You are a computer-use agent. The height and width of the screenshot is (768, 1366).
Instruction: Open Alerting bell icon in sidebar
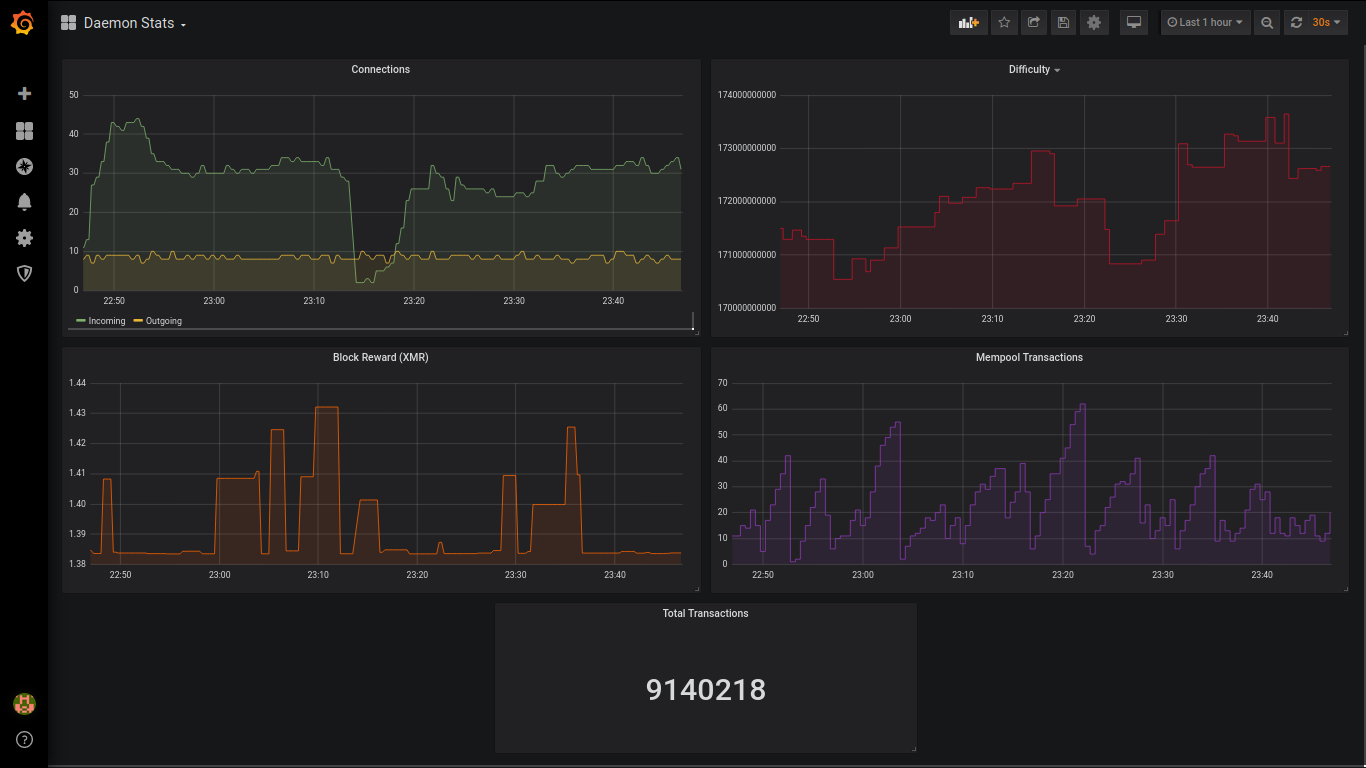pos(24,202)
